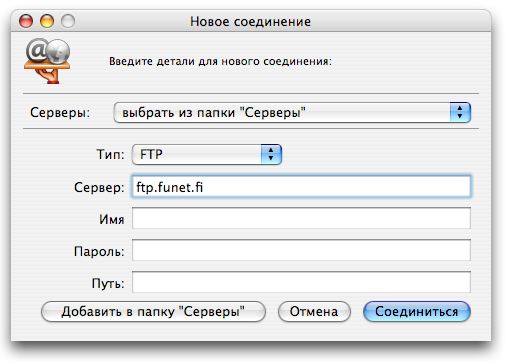Click the Серверы: label
The height and width of the screenshot is (362, 509).
60,112
